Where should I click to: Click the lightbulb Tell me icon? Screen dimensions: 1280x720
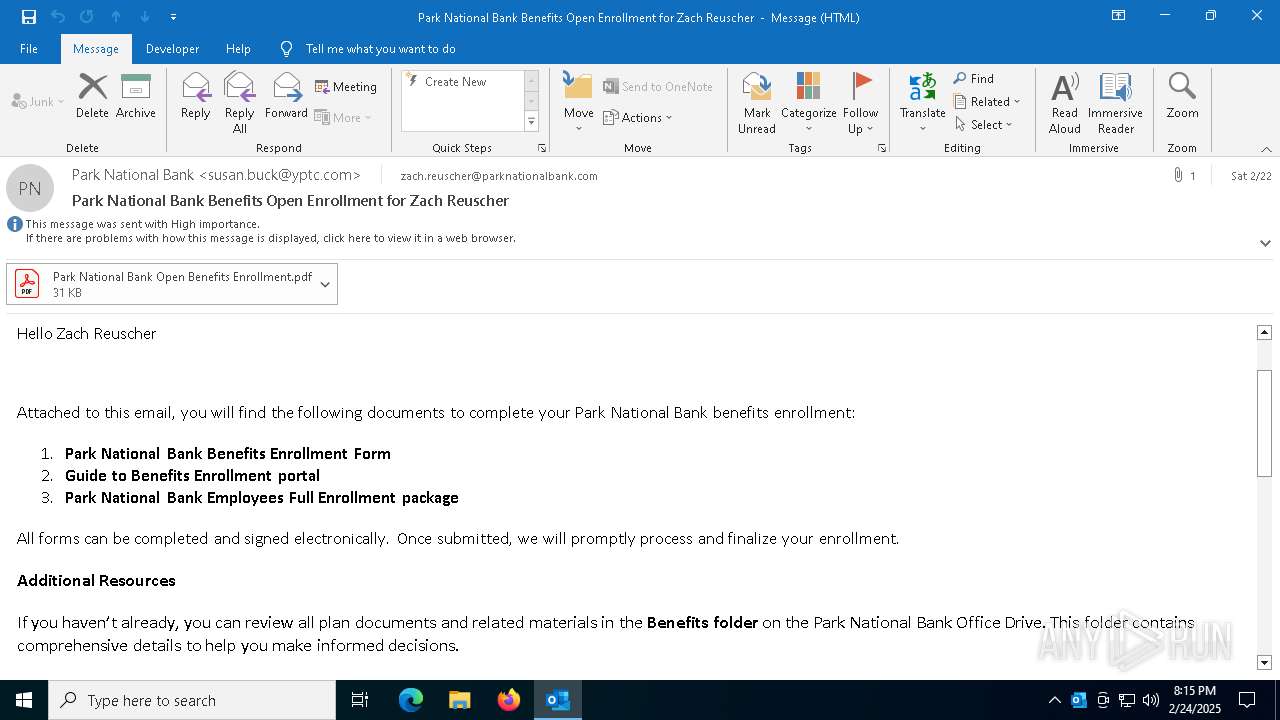(287, 49)
